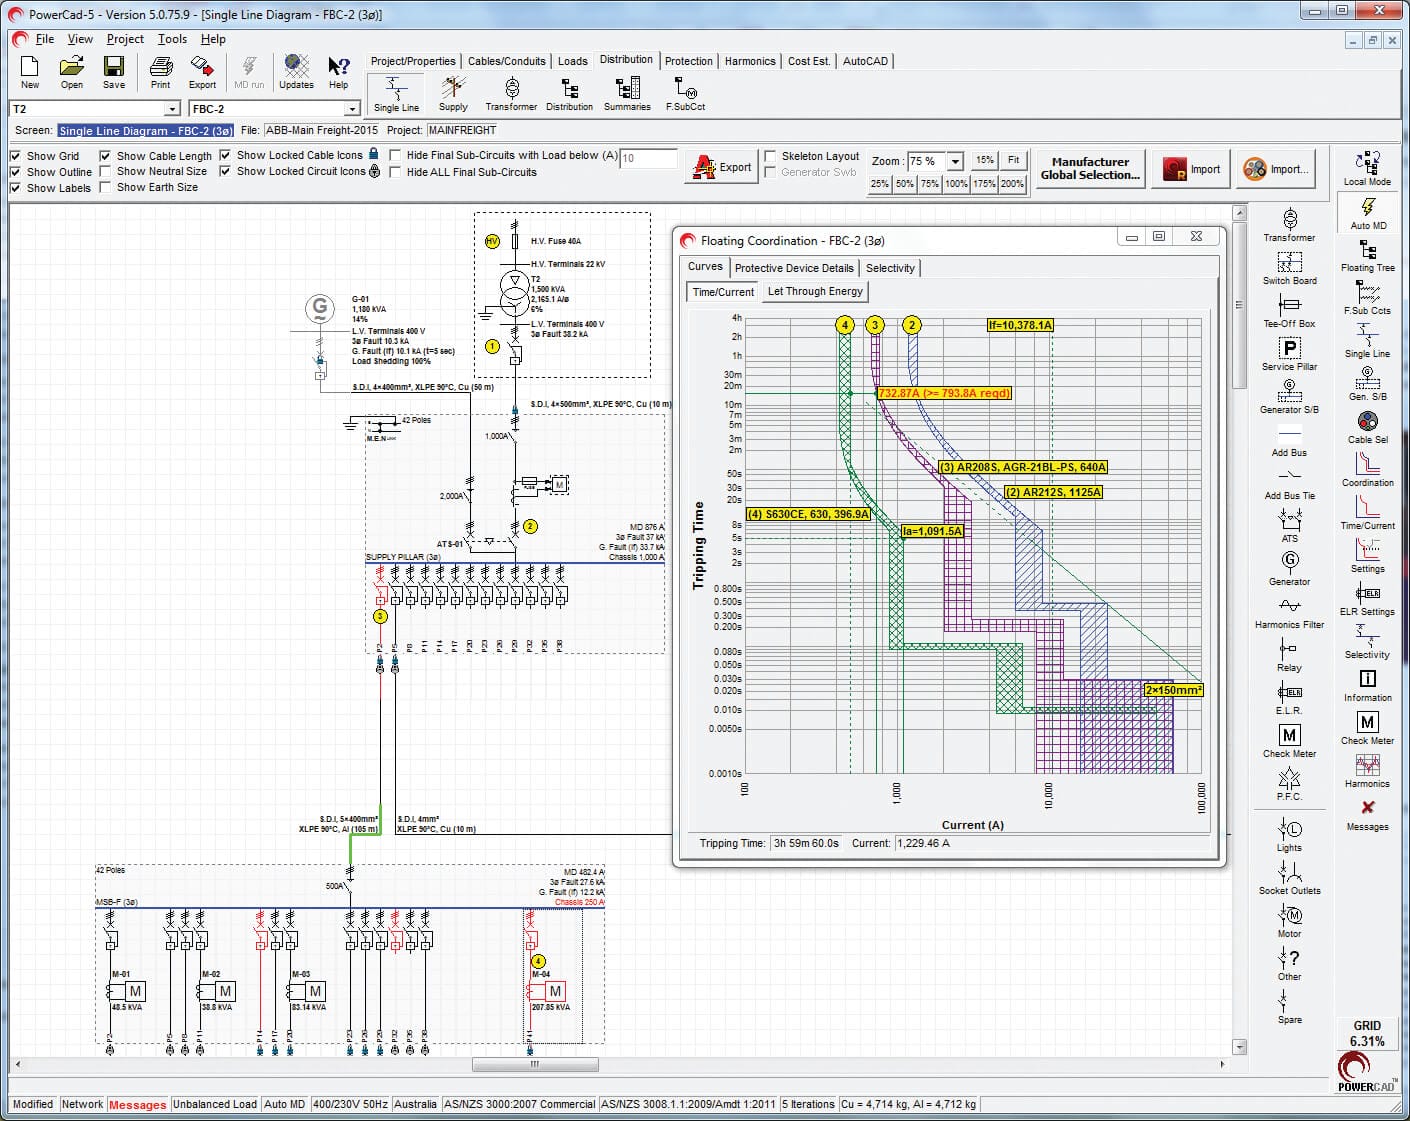Expand the FBC-2 board dropdown
This screenshot has height=1121, width=1410.
click(352, 108)
